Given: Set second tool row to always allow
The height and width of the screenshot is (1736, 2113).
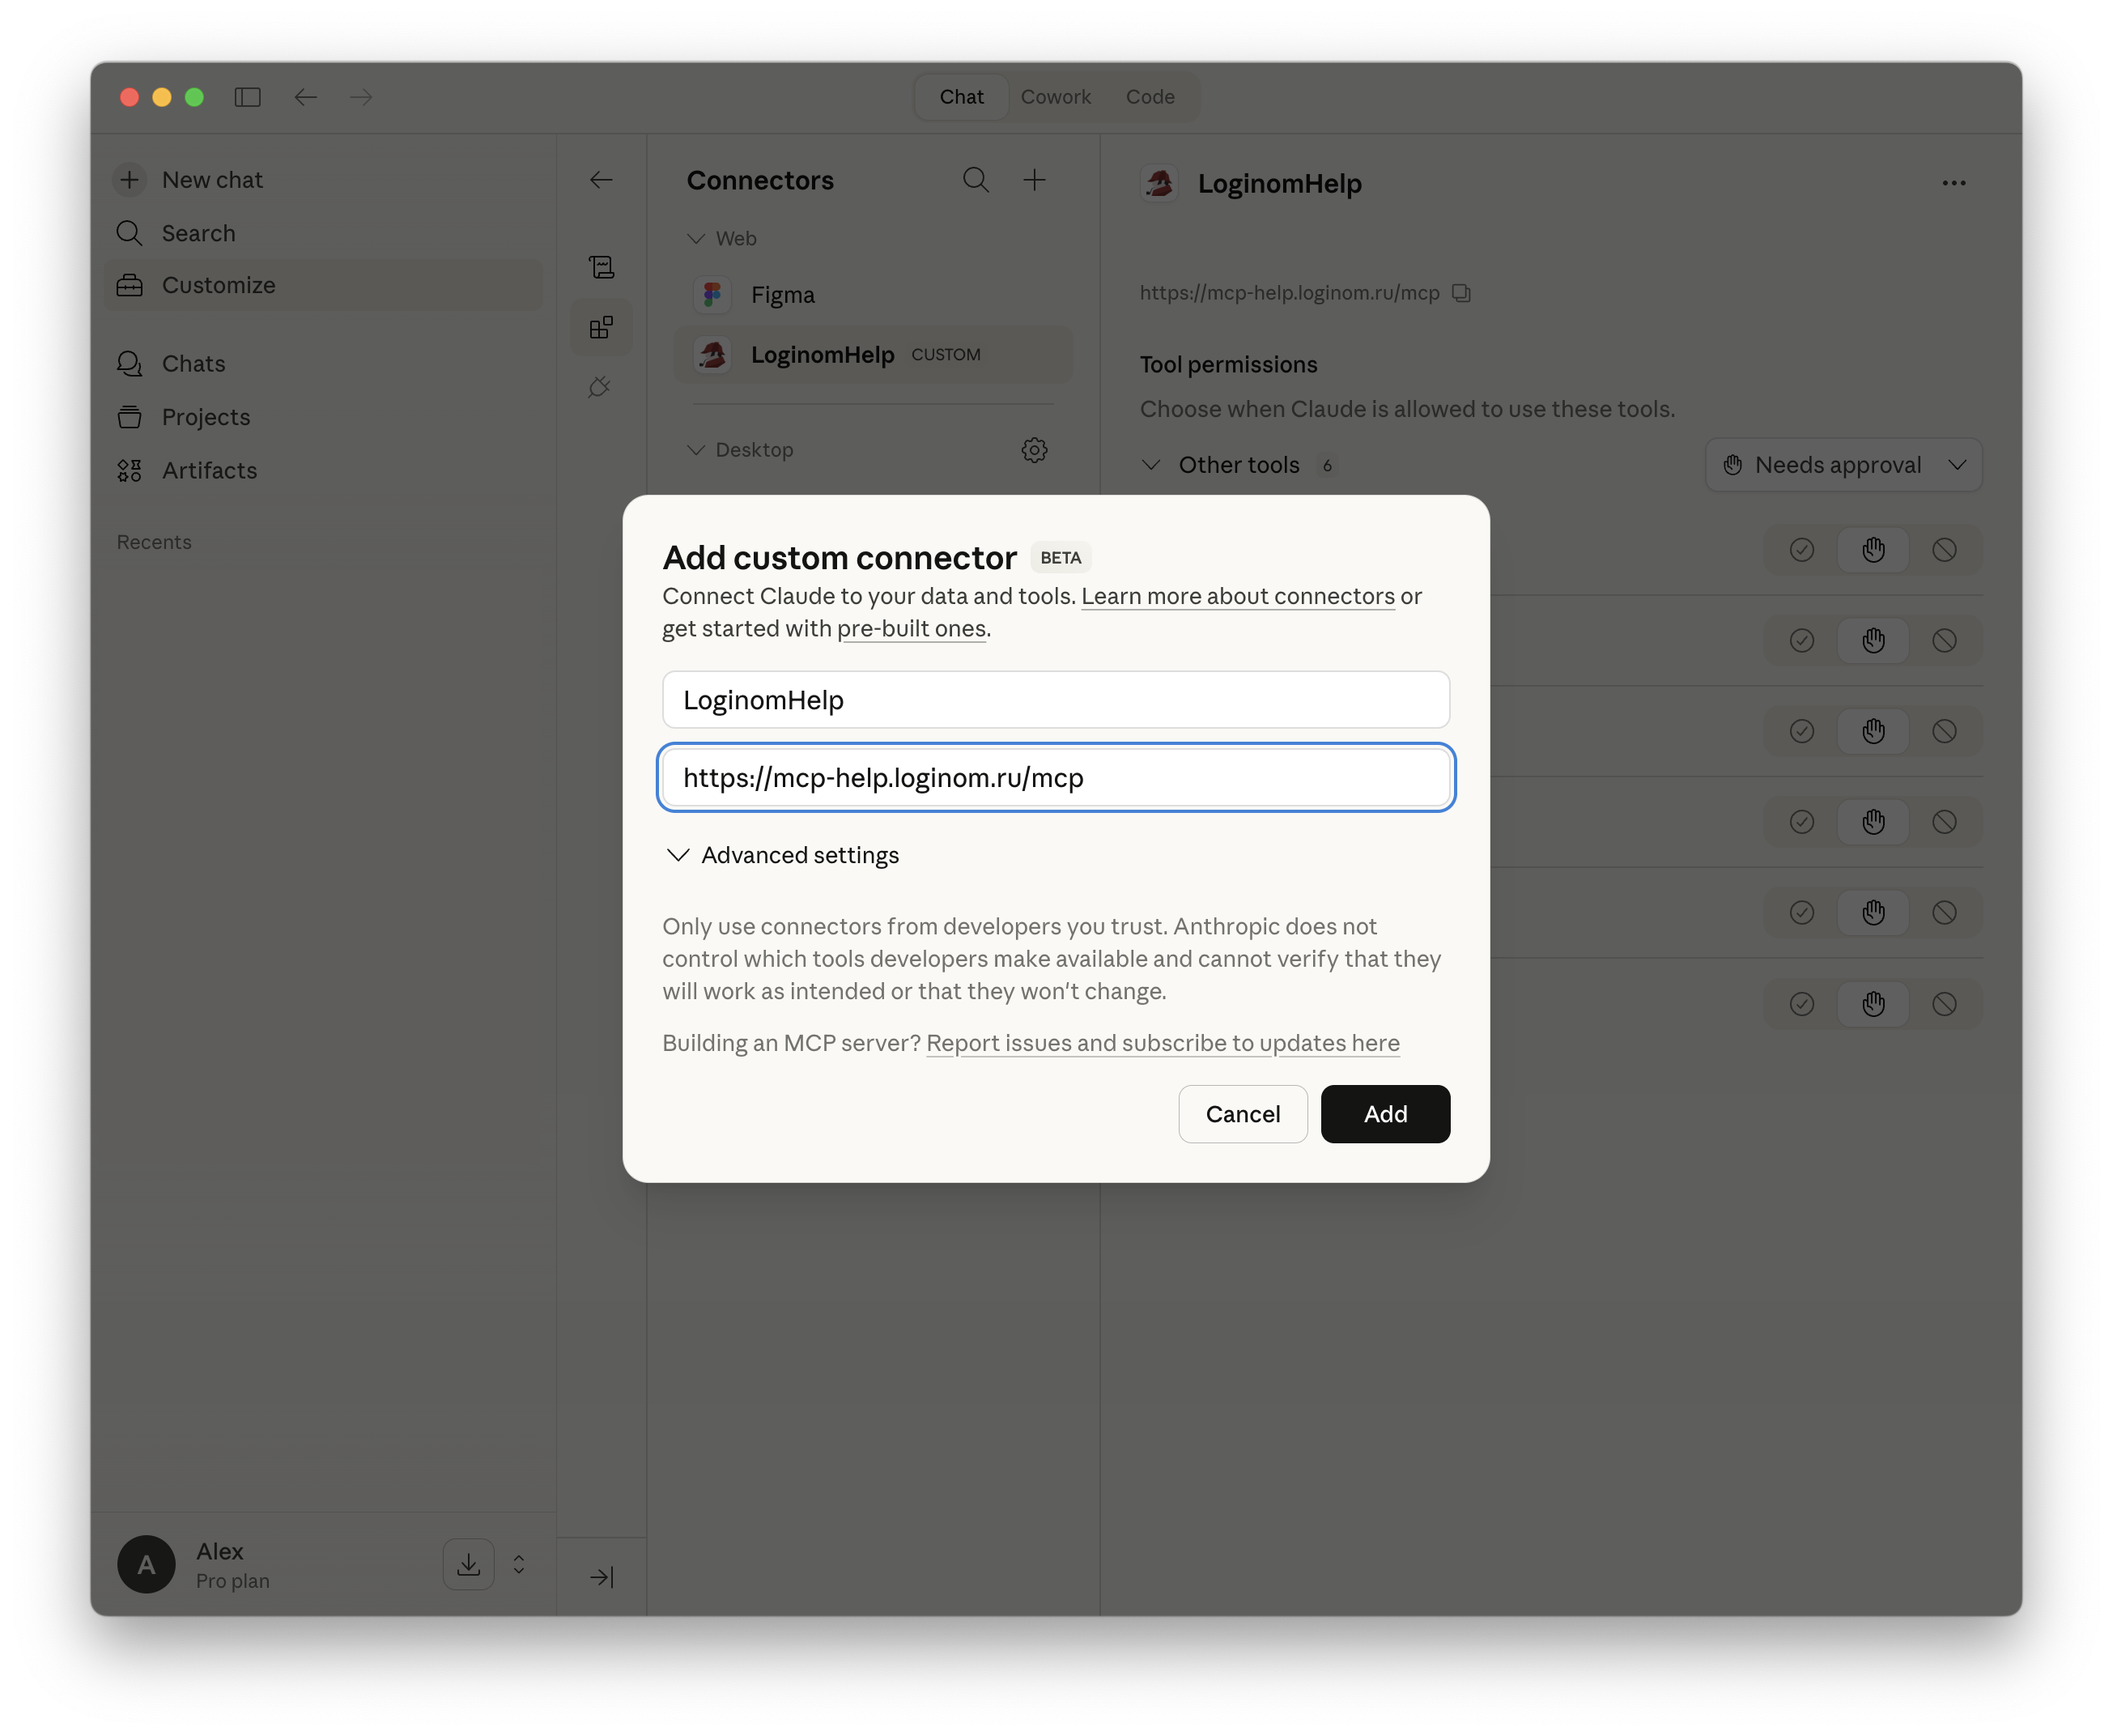Looking at the screenshot, I should [1802, 641].
